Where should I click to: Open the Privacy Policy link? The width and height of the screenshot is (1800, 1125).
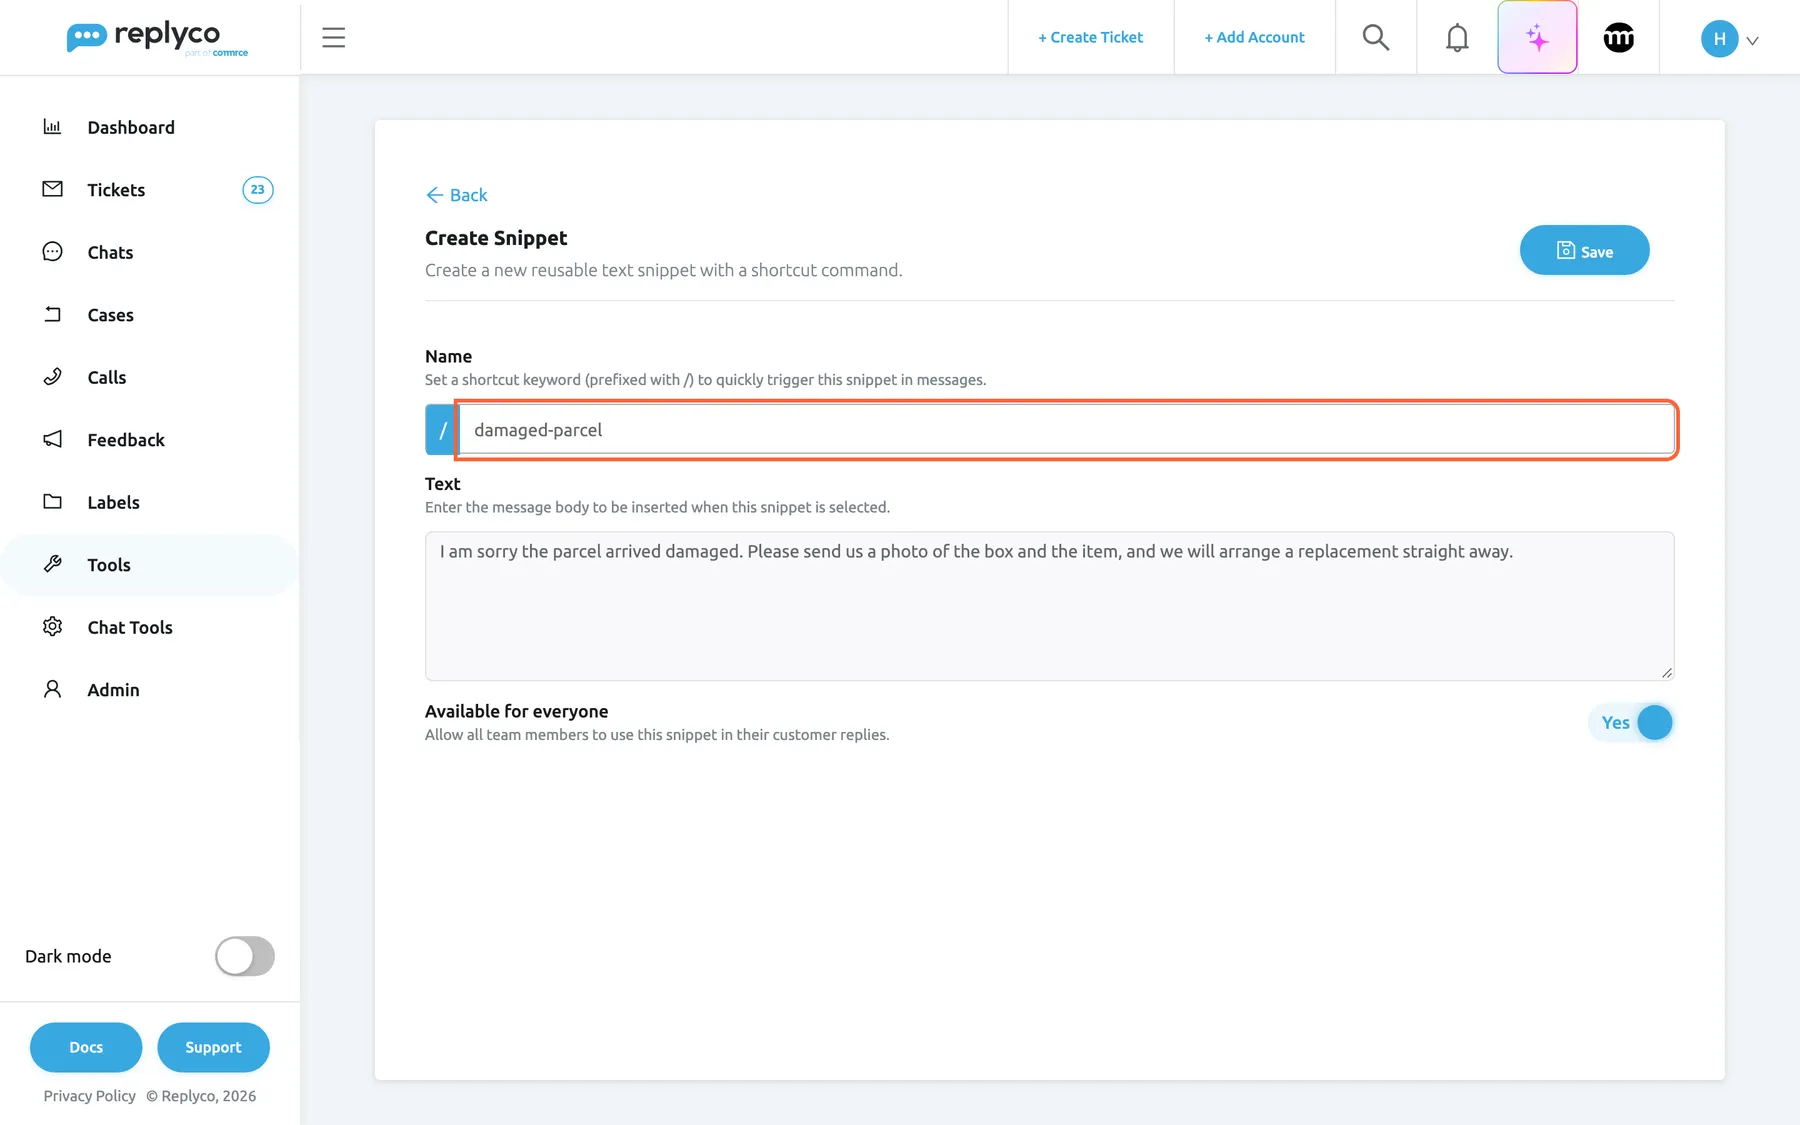pyautogui.click(x=89, y=1096)
